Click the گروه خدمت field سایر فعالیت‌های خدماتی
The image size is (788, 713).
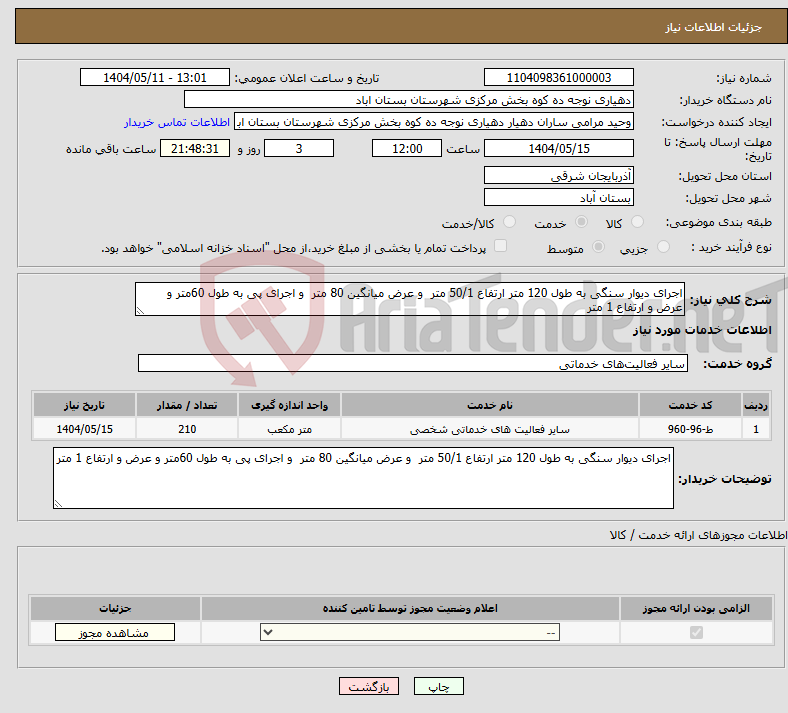click(413, 363)
